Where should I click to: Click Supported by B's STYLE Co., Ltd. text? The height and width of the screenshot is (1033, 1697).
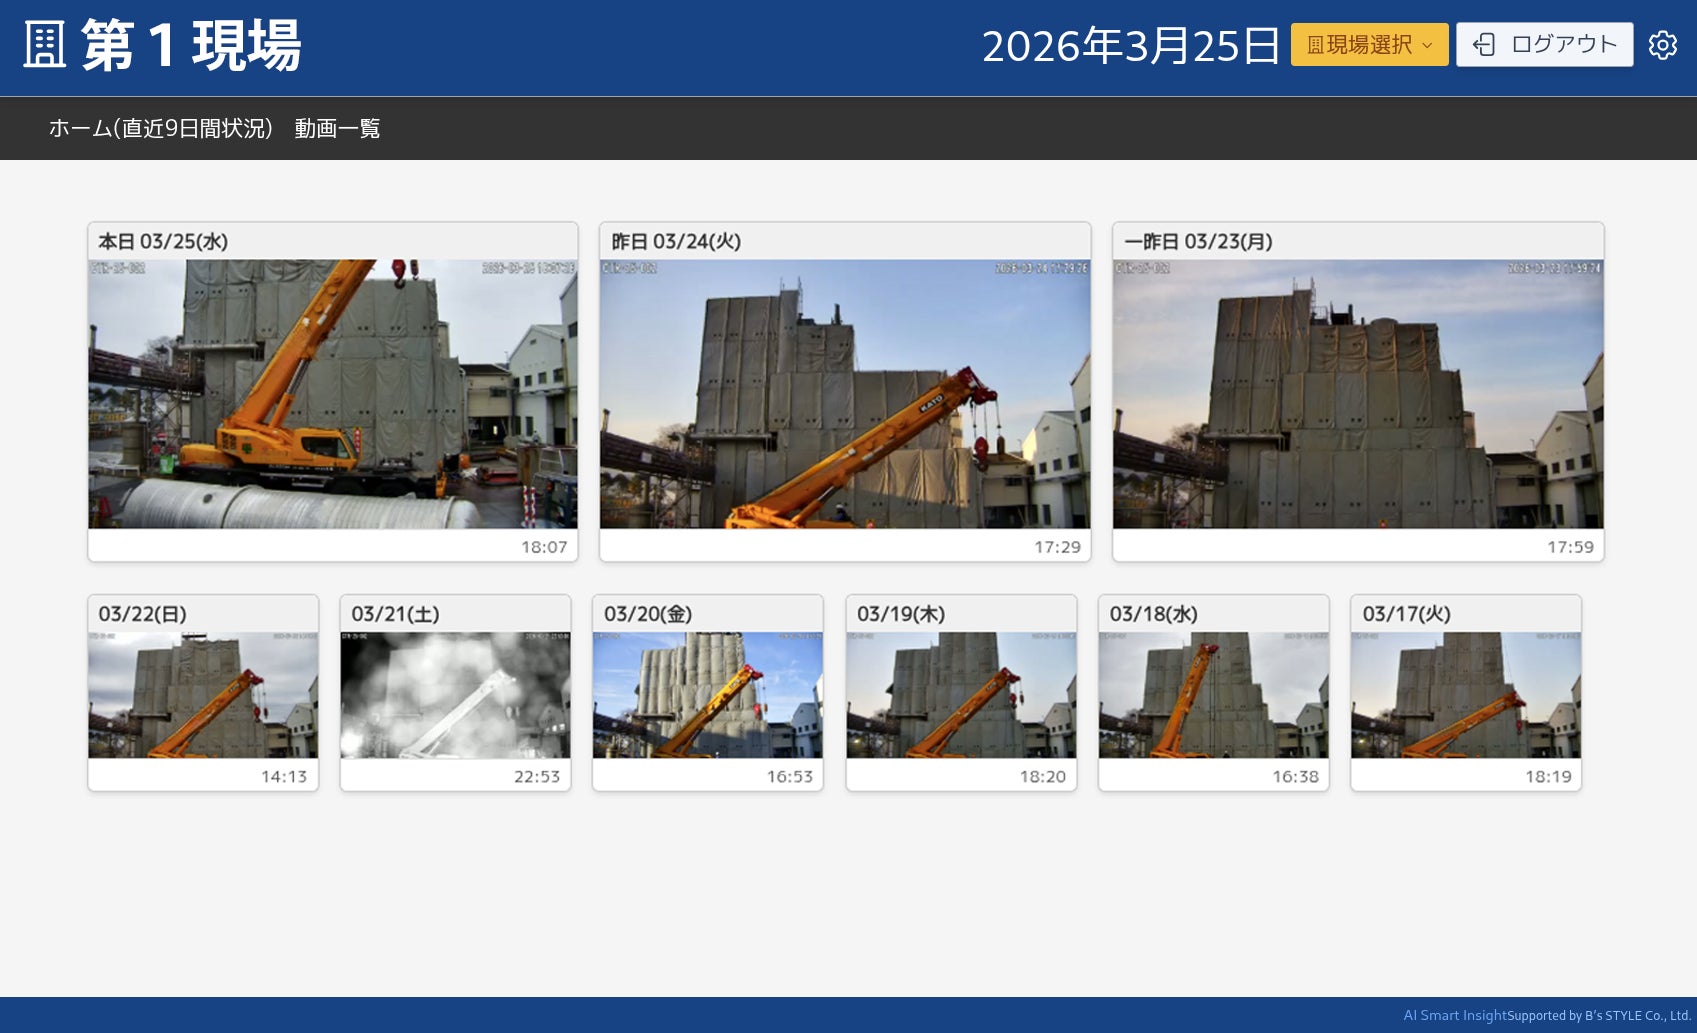point(1599,1015)
